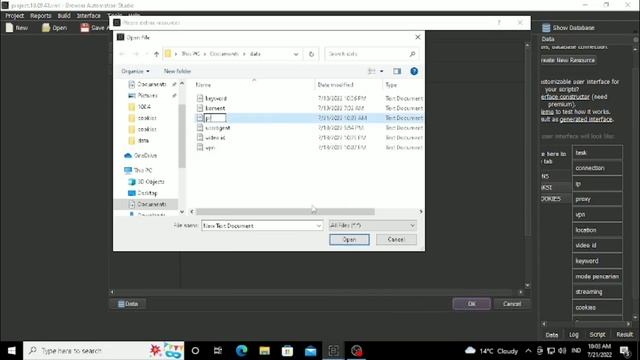
Task: Click the Show Database icon
Action: (x=546, y=28)
